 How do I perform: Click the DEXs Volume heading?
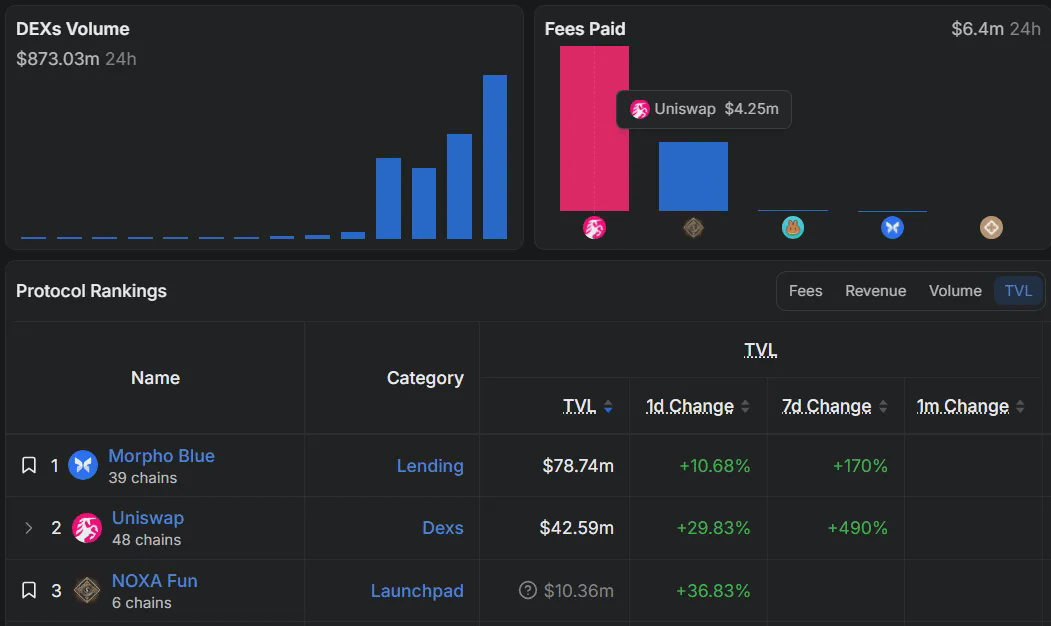point(72,29)
